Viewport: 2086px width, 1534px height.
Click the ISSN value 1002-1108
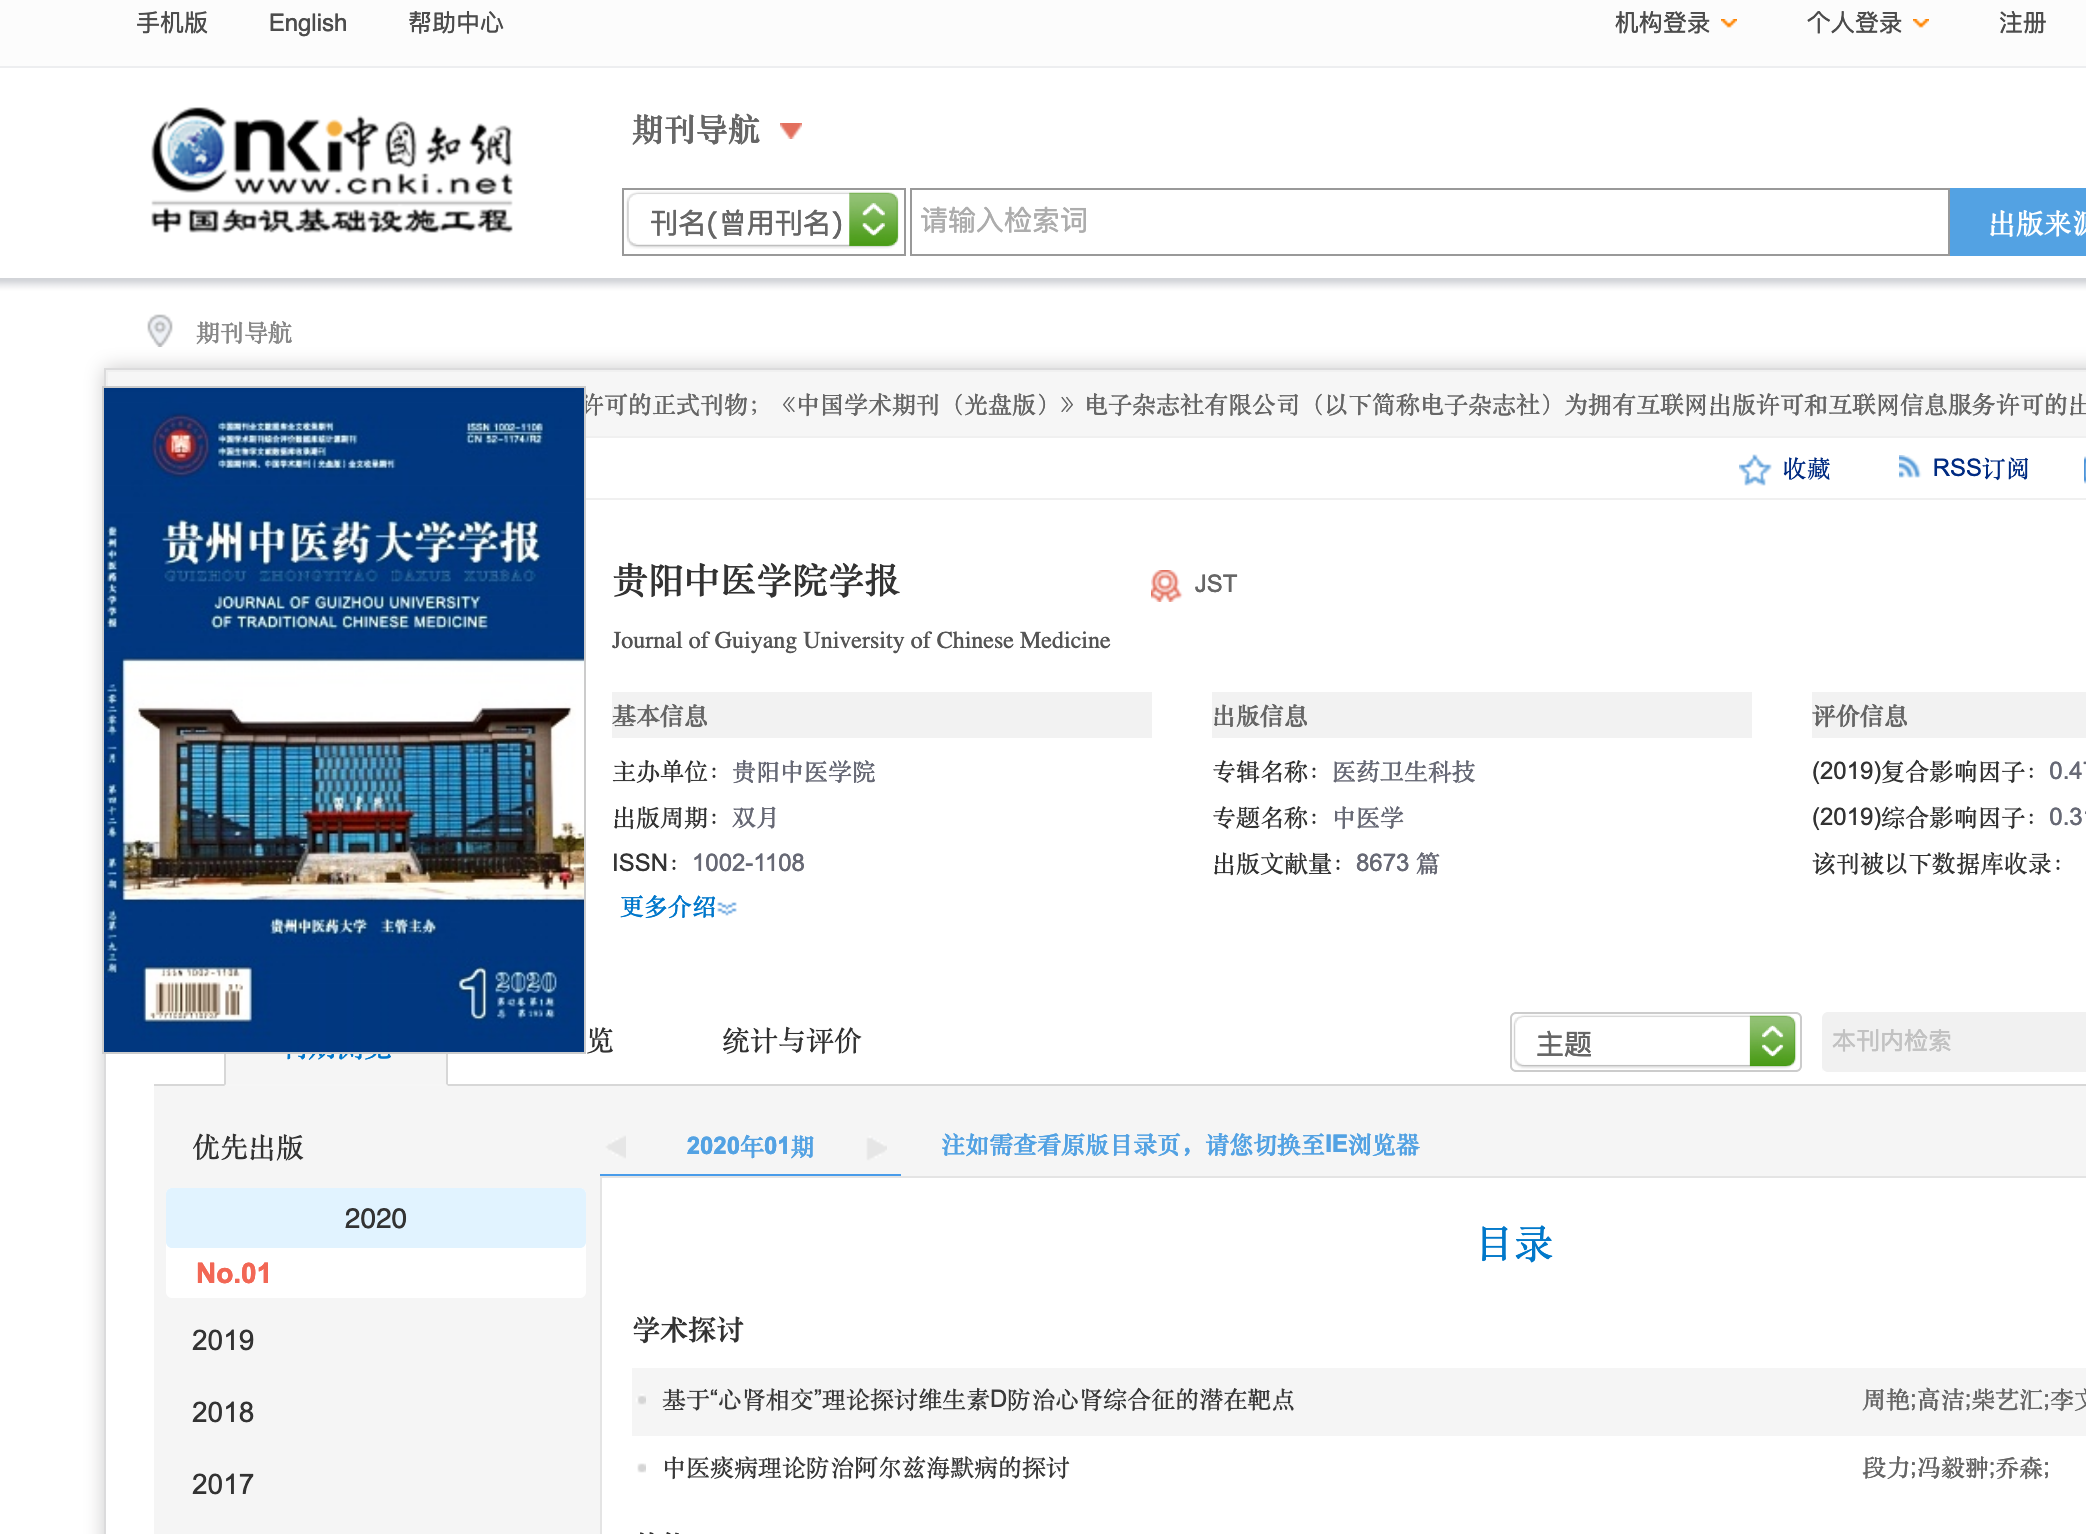748,863
